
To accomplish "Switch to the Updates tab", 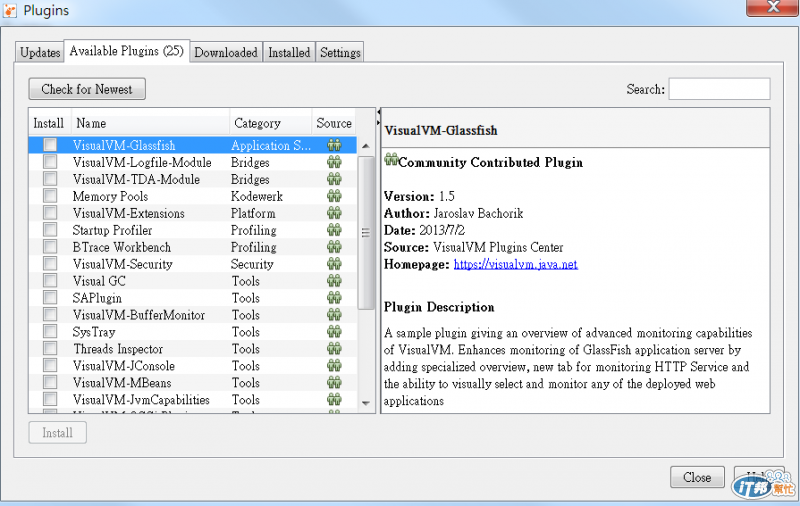I will 40,53.
